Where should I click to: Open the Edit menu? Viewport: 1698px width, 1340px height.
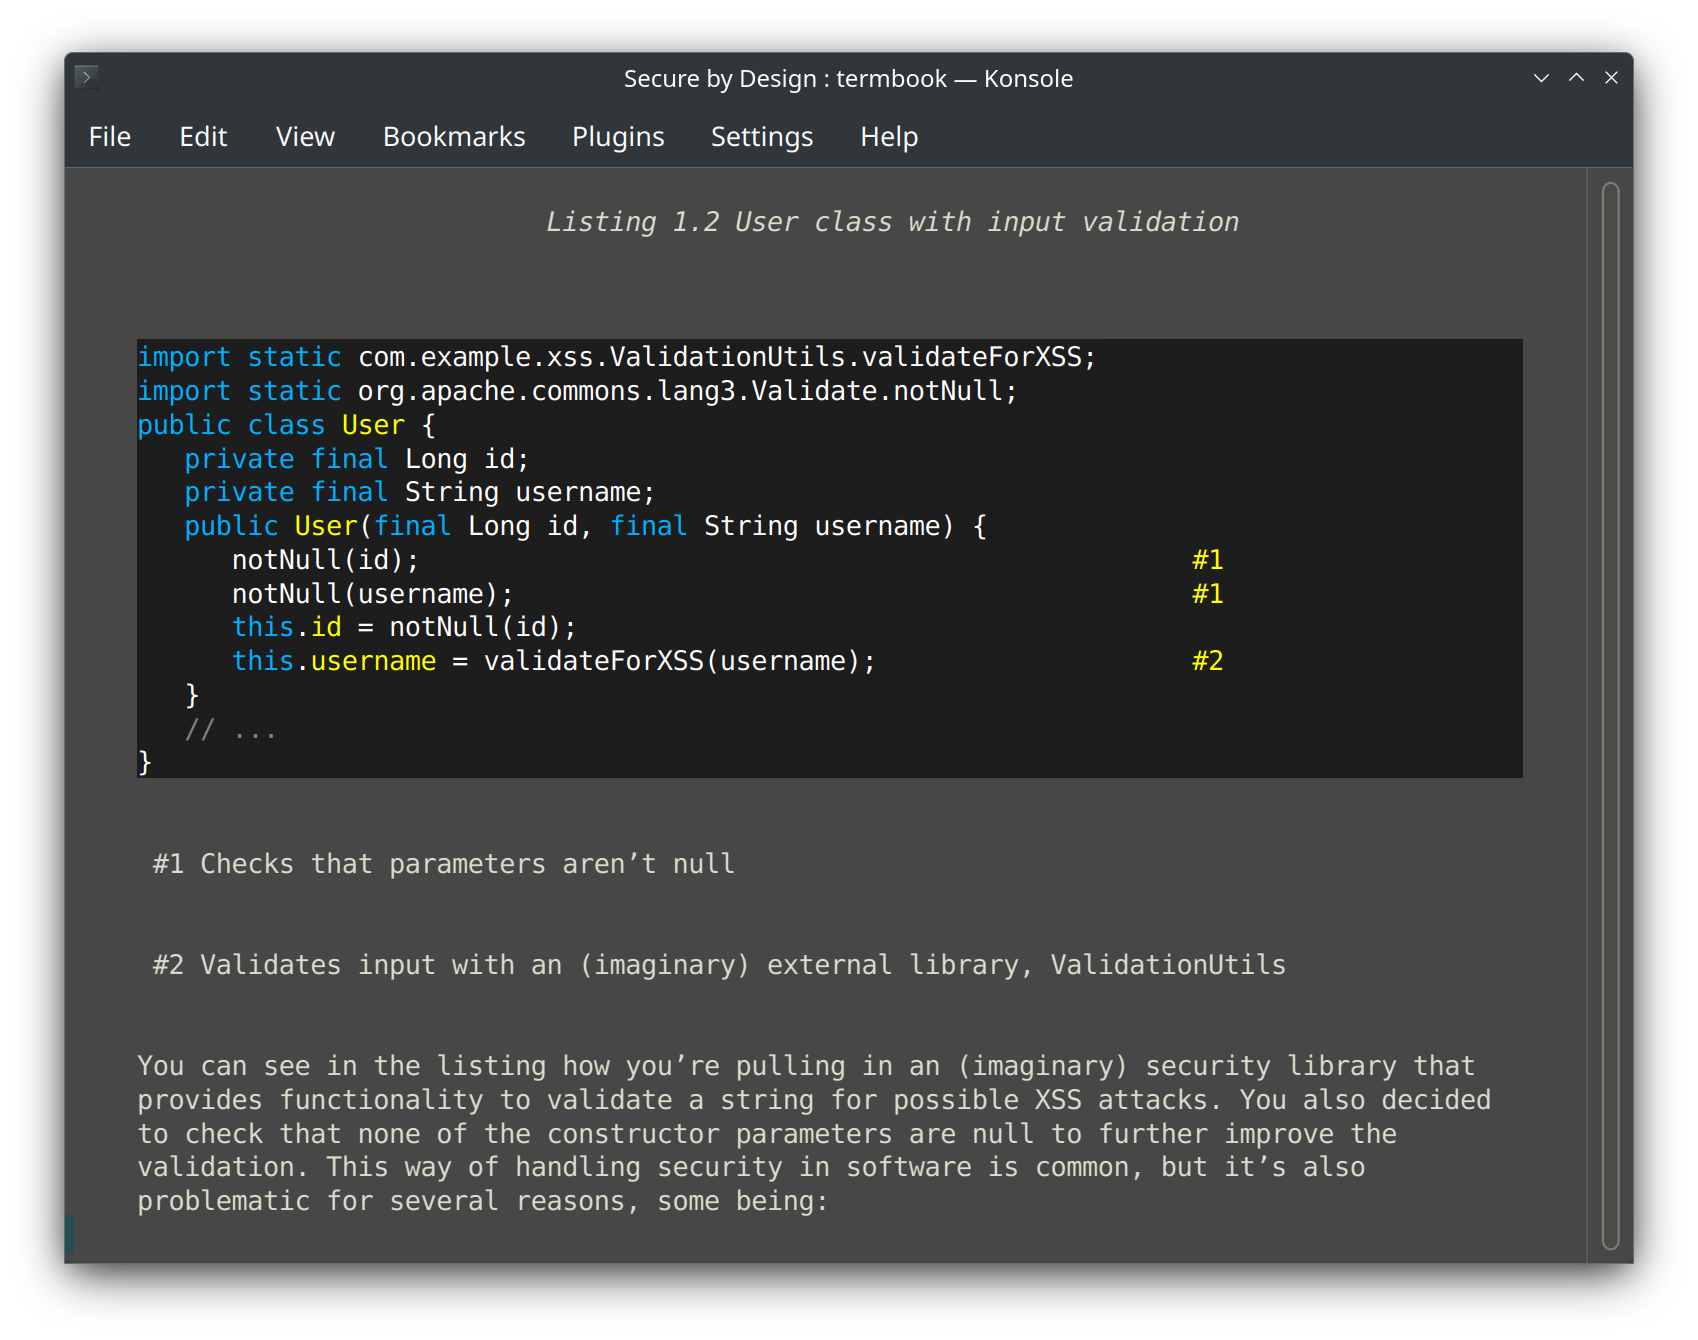point(203,136)
